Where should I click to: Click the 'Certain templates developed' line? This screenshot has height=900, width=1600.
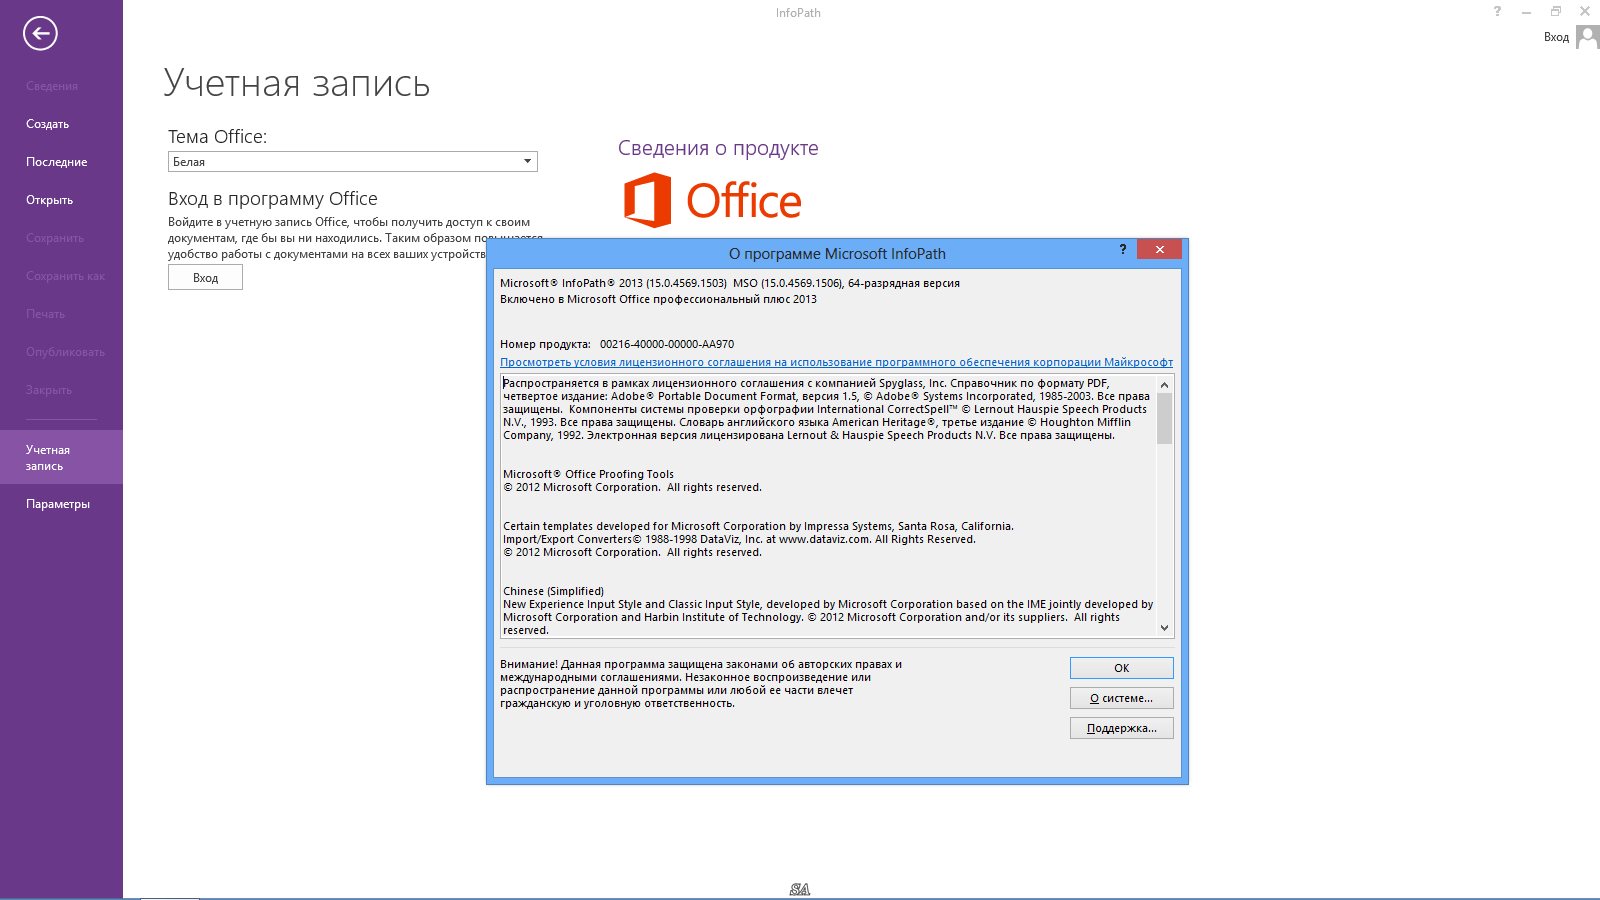758,526
